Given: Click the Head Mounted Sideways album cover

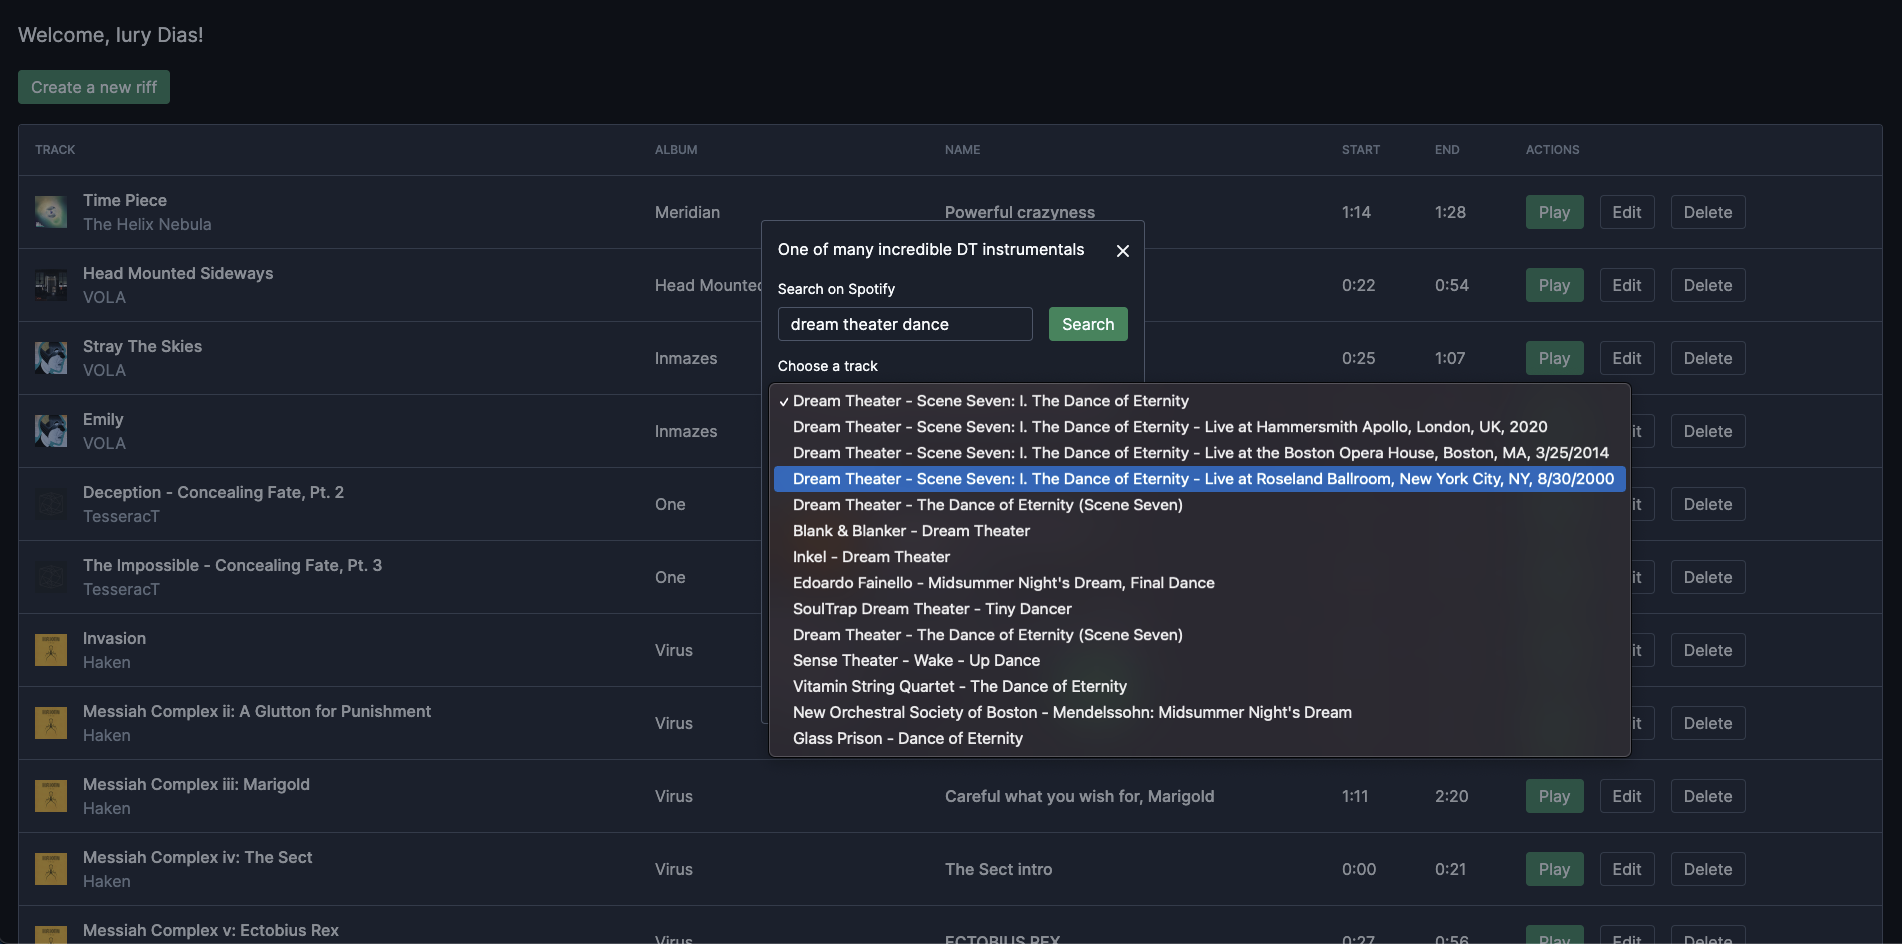Looking at the screenshot, I should pyautogui.click(x=51, y=285).
